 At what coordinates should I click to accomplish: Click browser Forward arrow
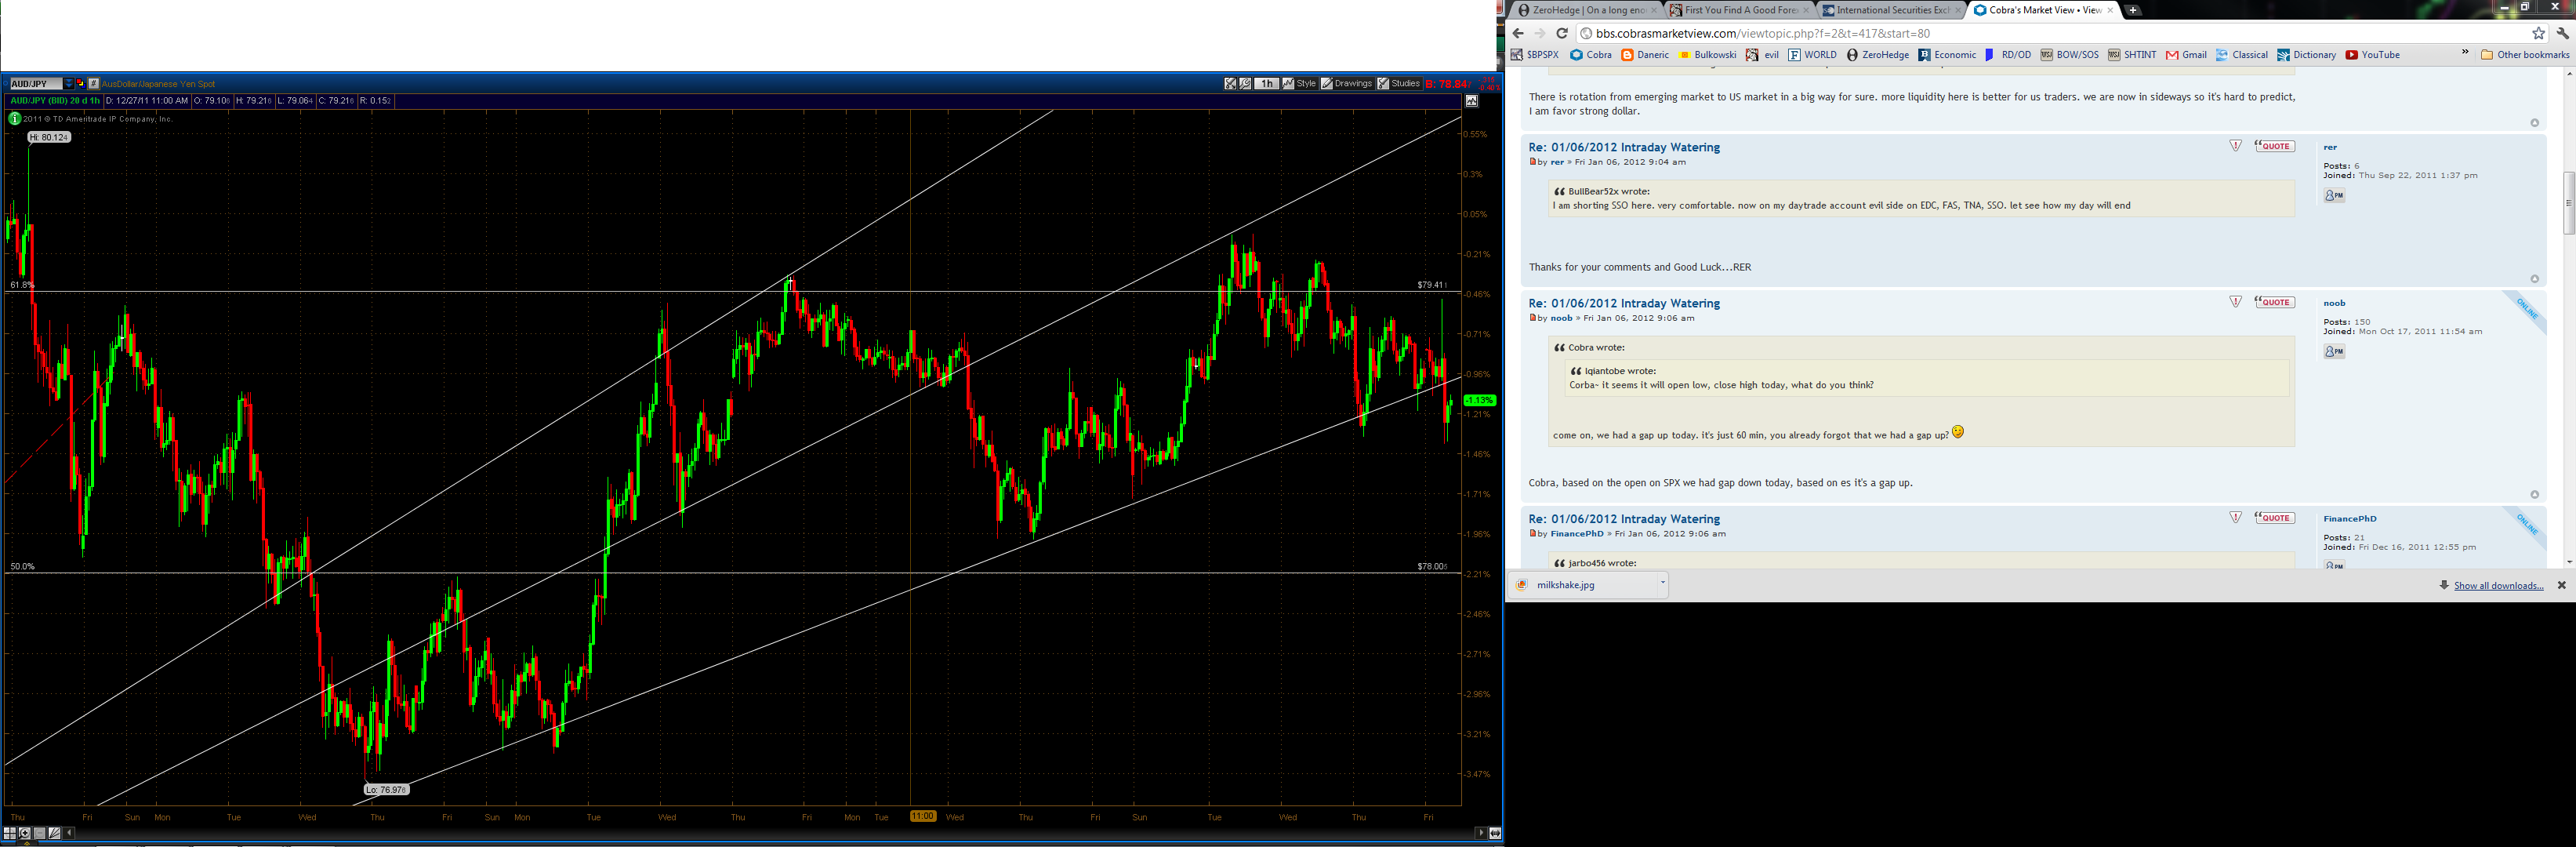pos(1540,33)
